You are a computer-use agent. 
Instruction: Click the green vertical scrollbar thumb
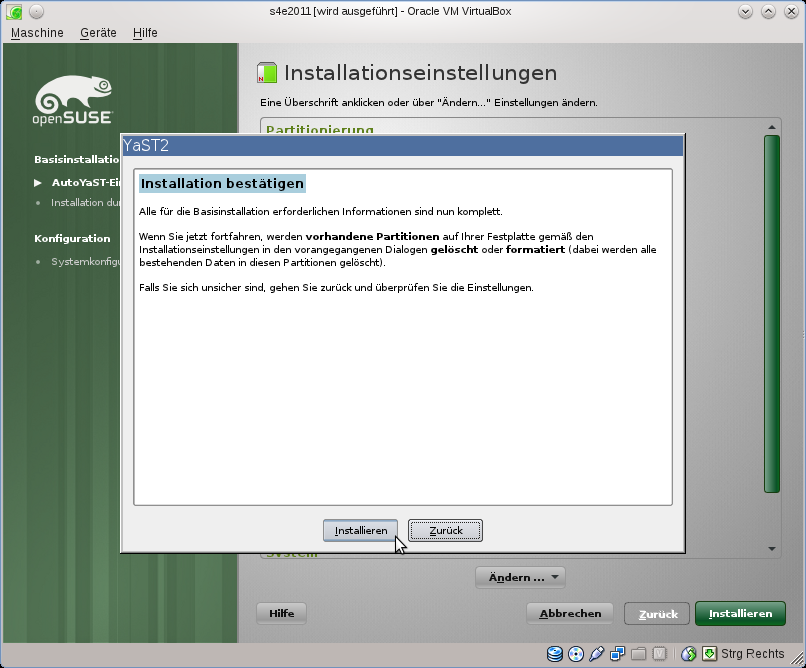[x=772, y=313]
